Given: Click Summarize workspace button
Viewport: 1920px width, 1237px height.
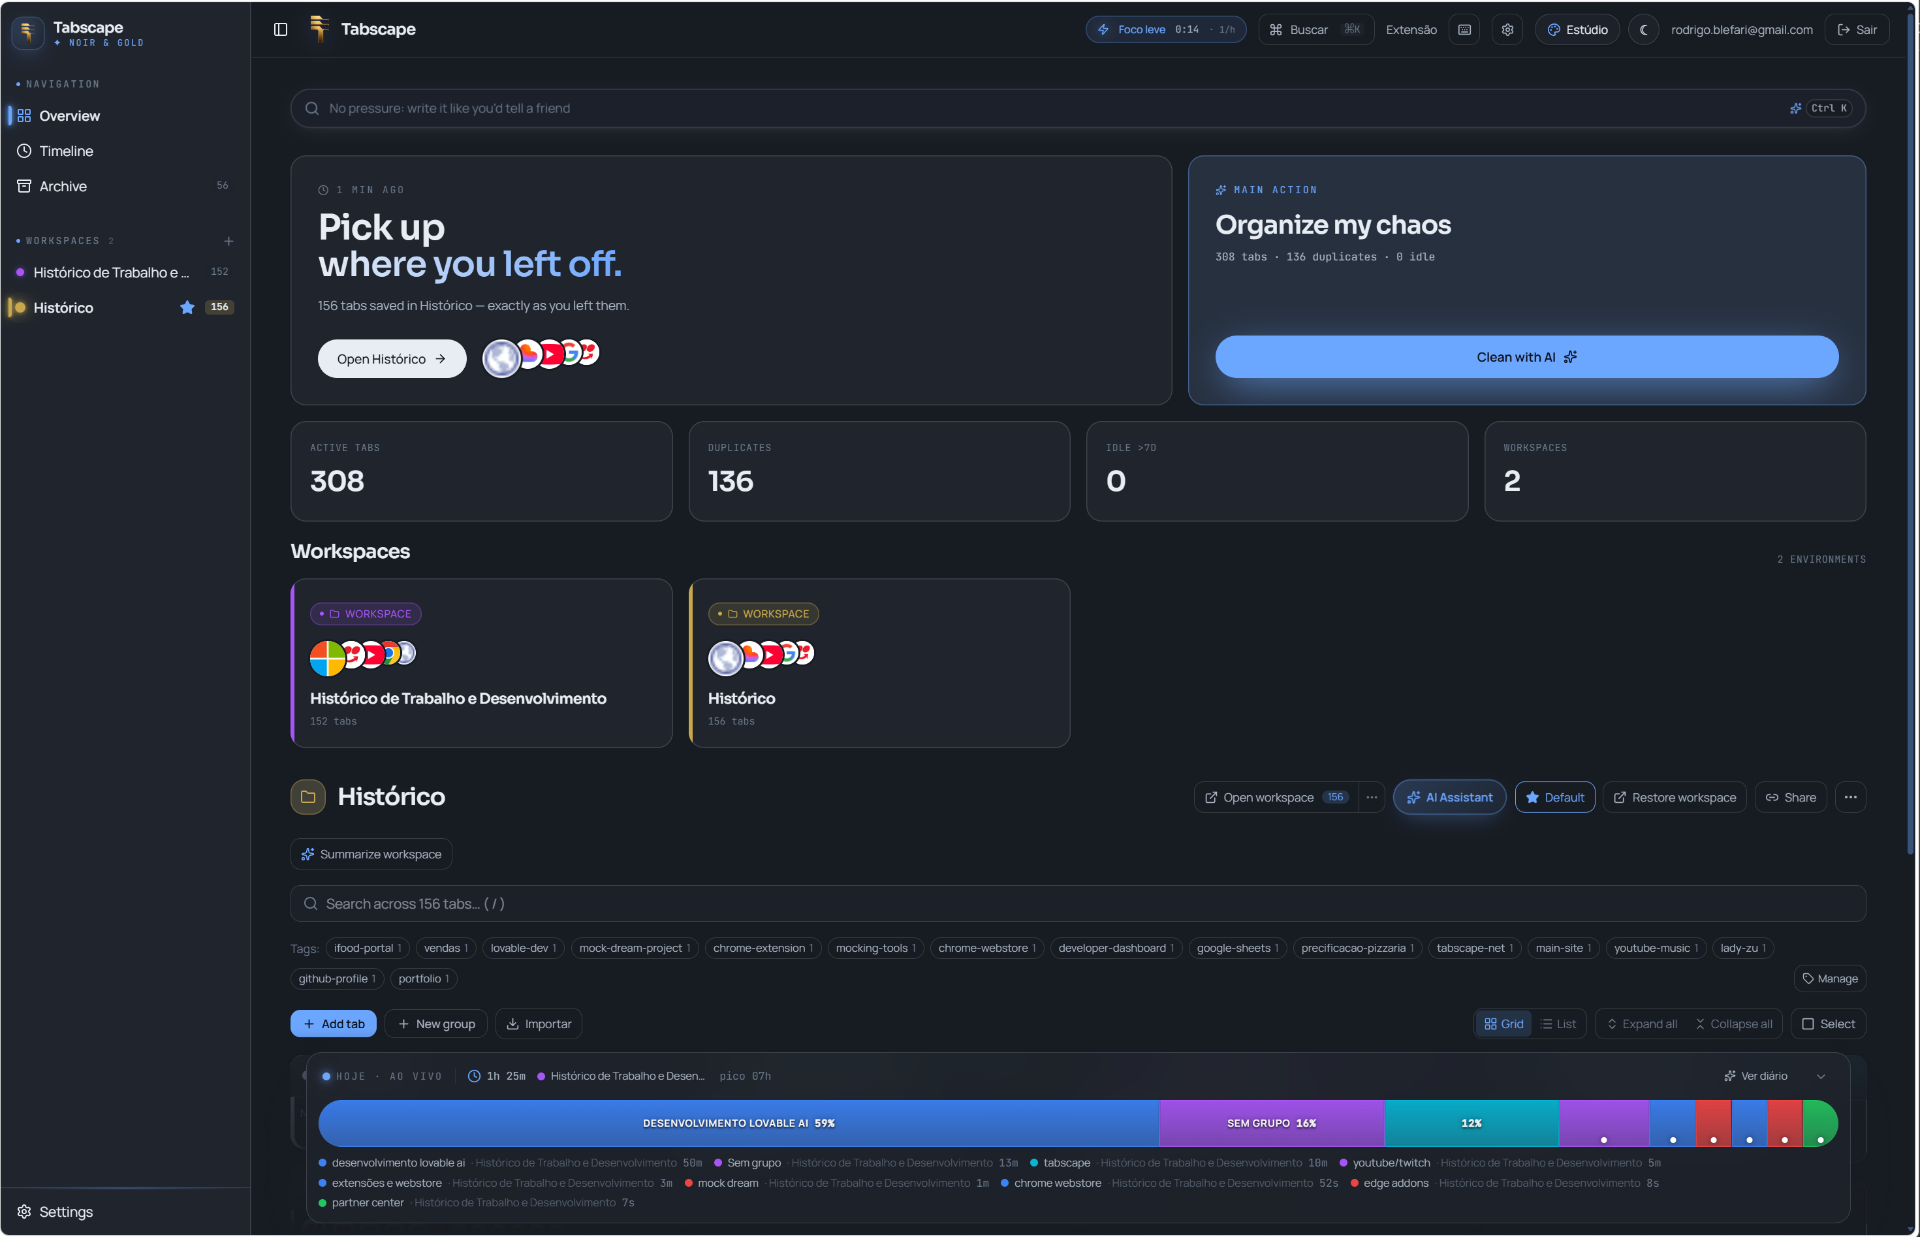Looking at the screenshot, I should [372, 855].
